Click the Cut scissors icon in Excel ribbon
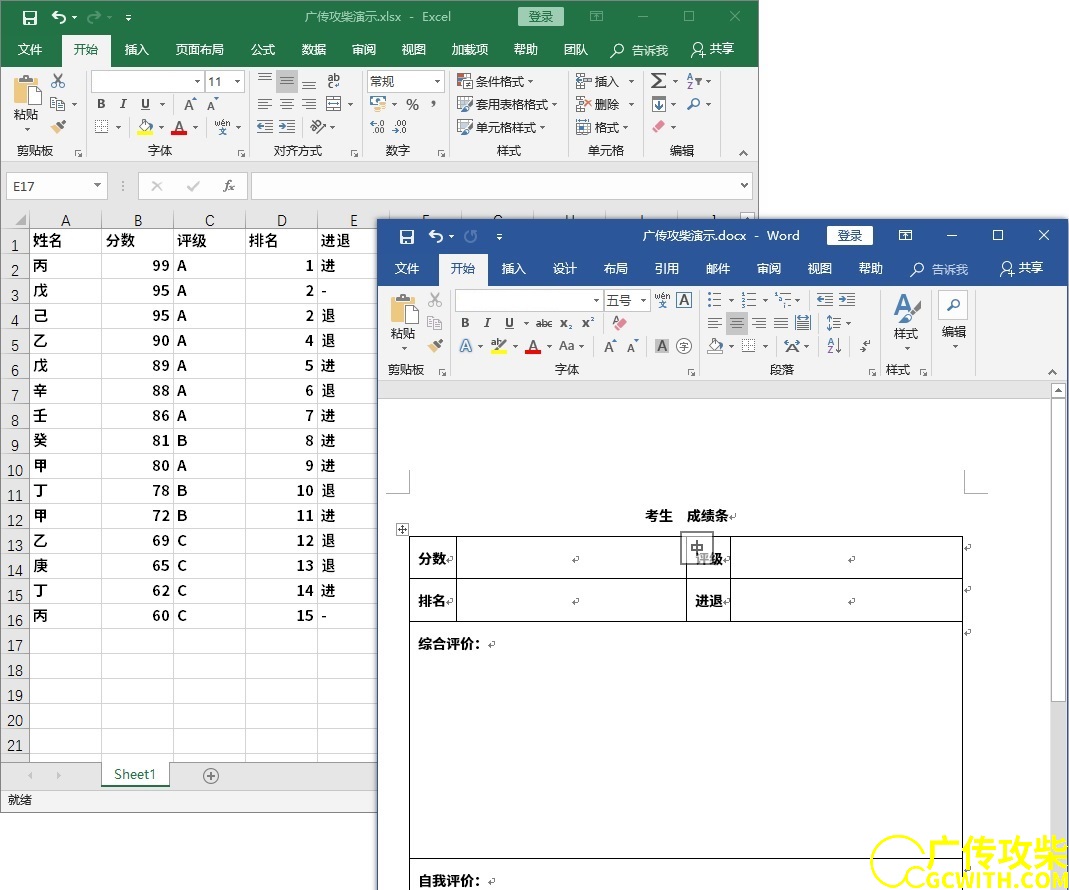Image resolution: width=1069 pixels, height=890 pixels. click(58, 81)
